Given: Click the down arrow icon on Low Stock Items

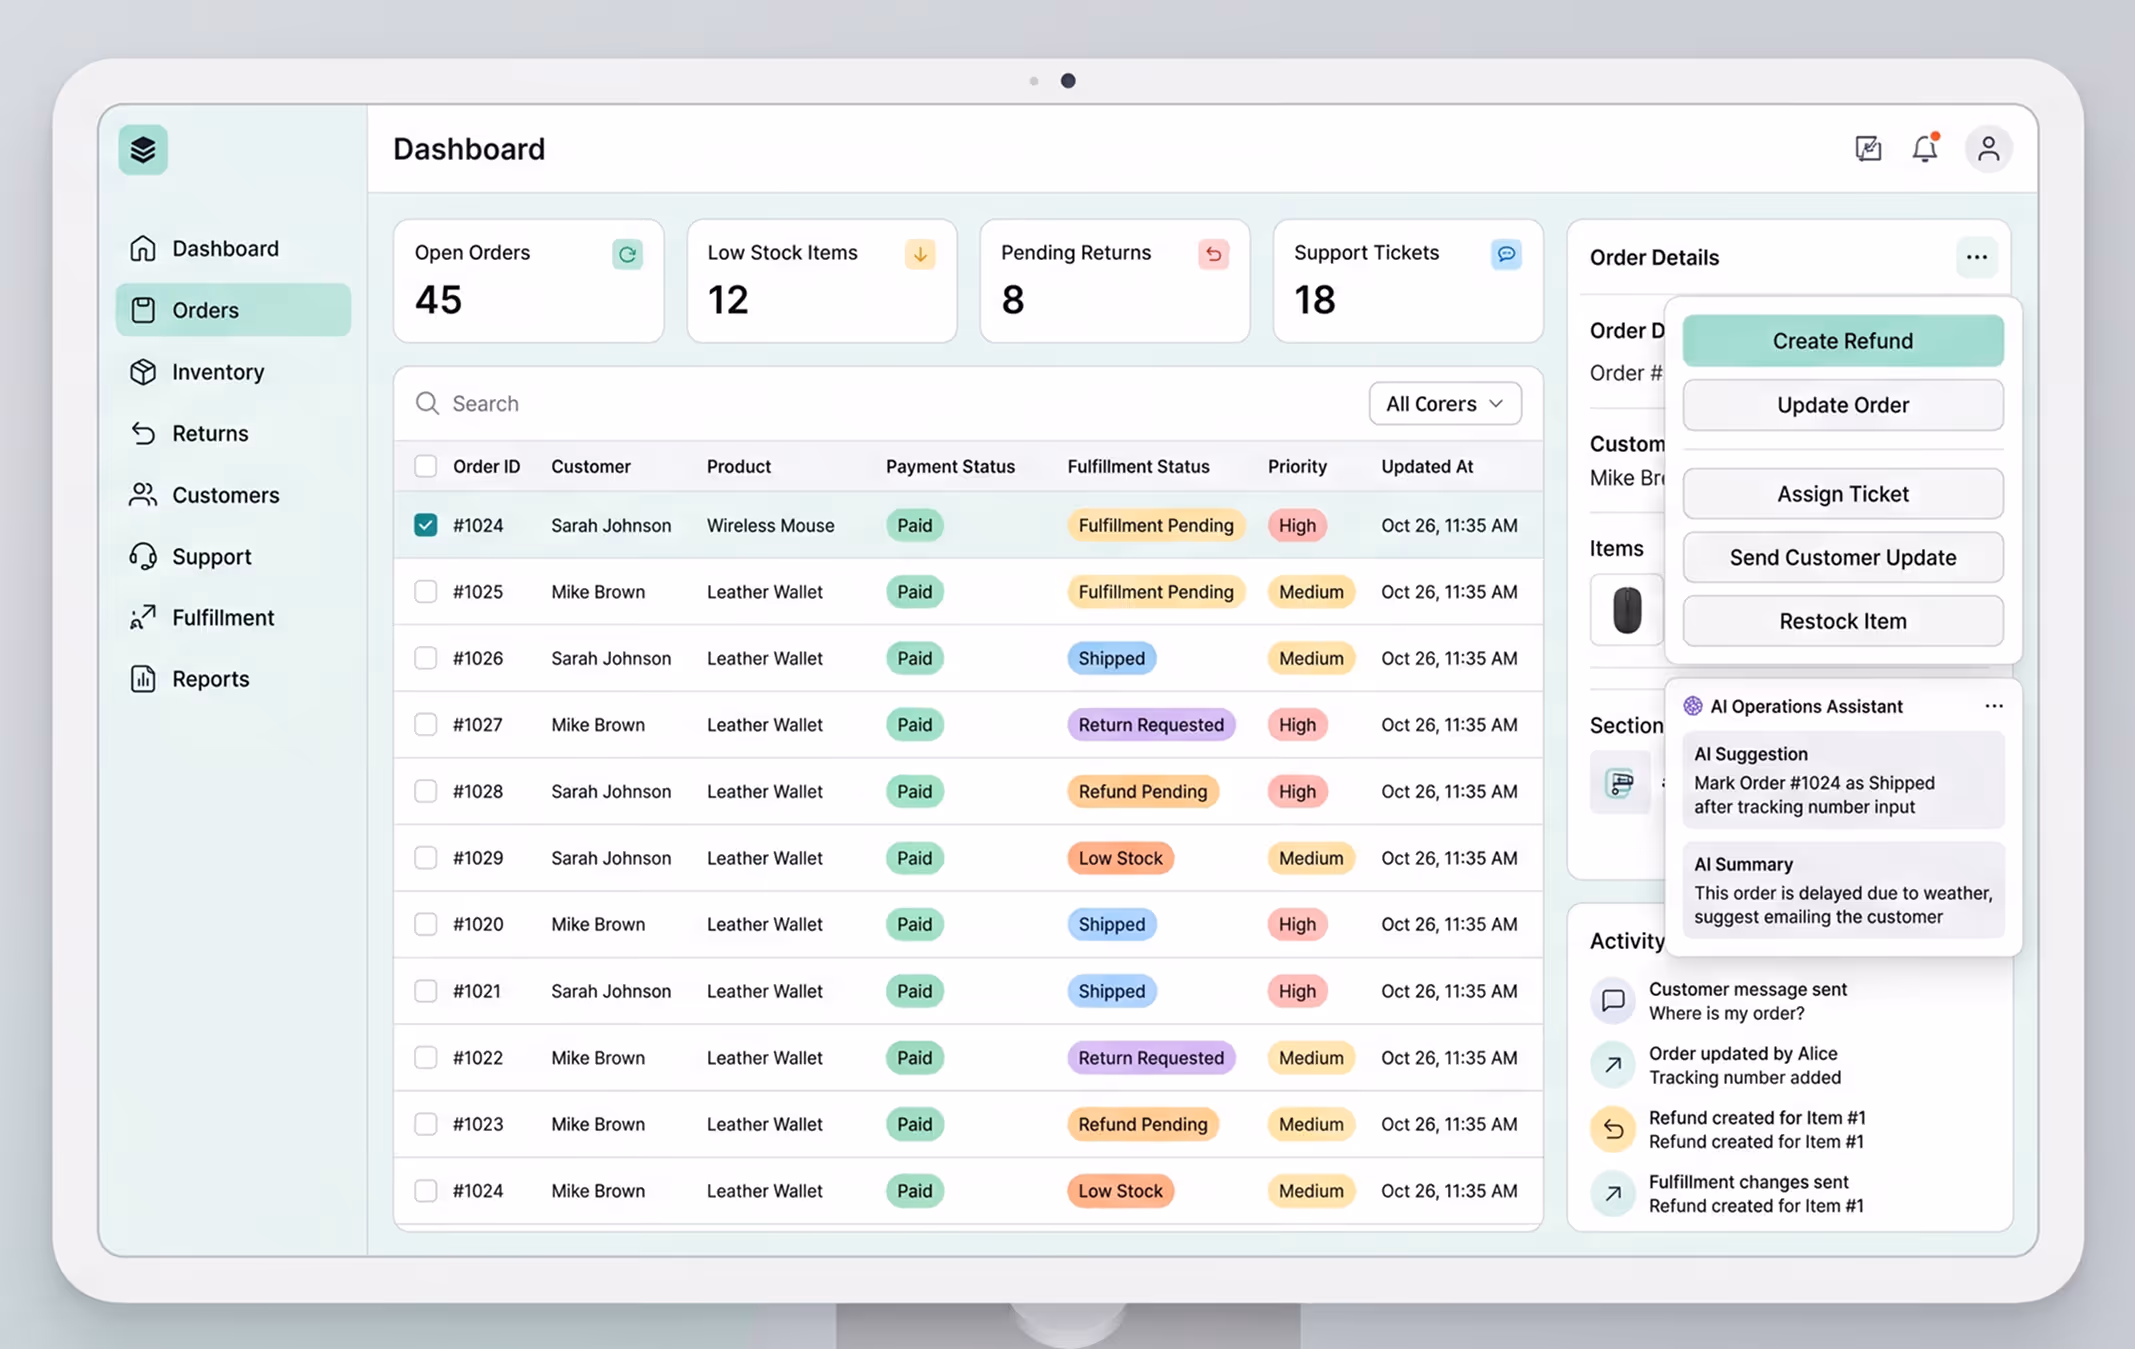Looking at the screenshot, I should click(920, 254).
